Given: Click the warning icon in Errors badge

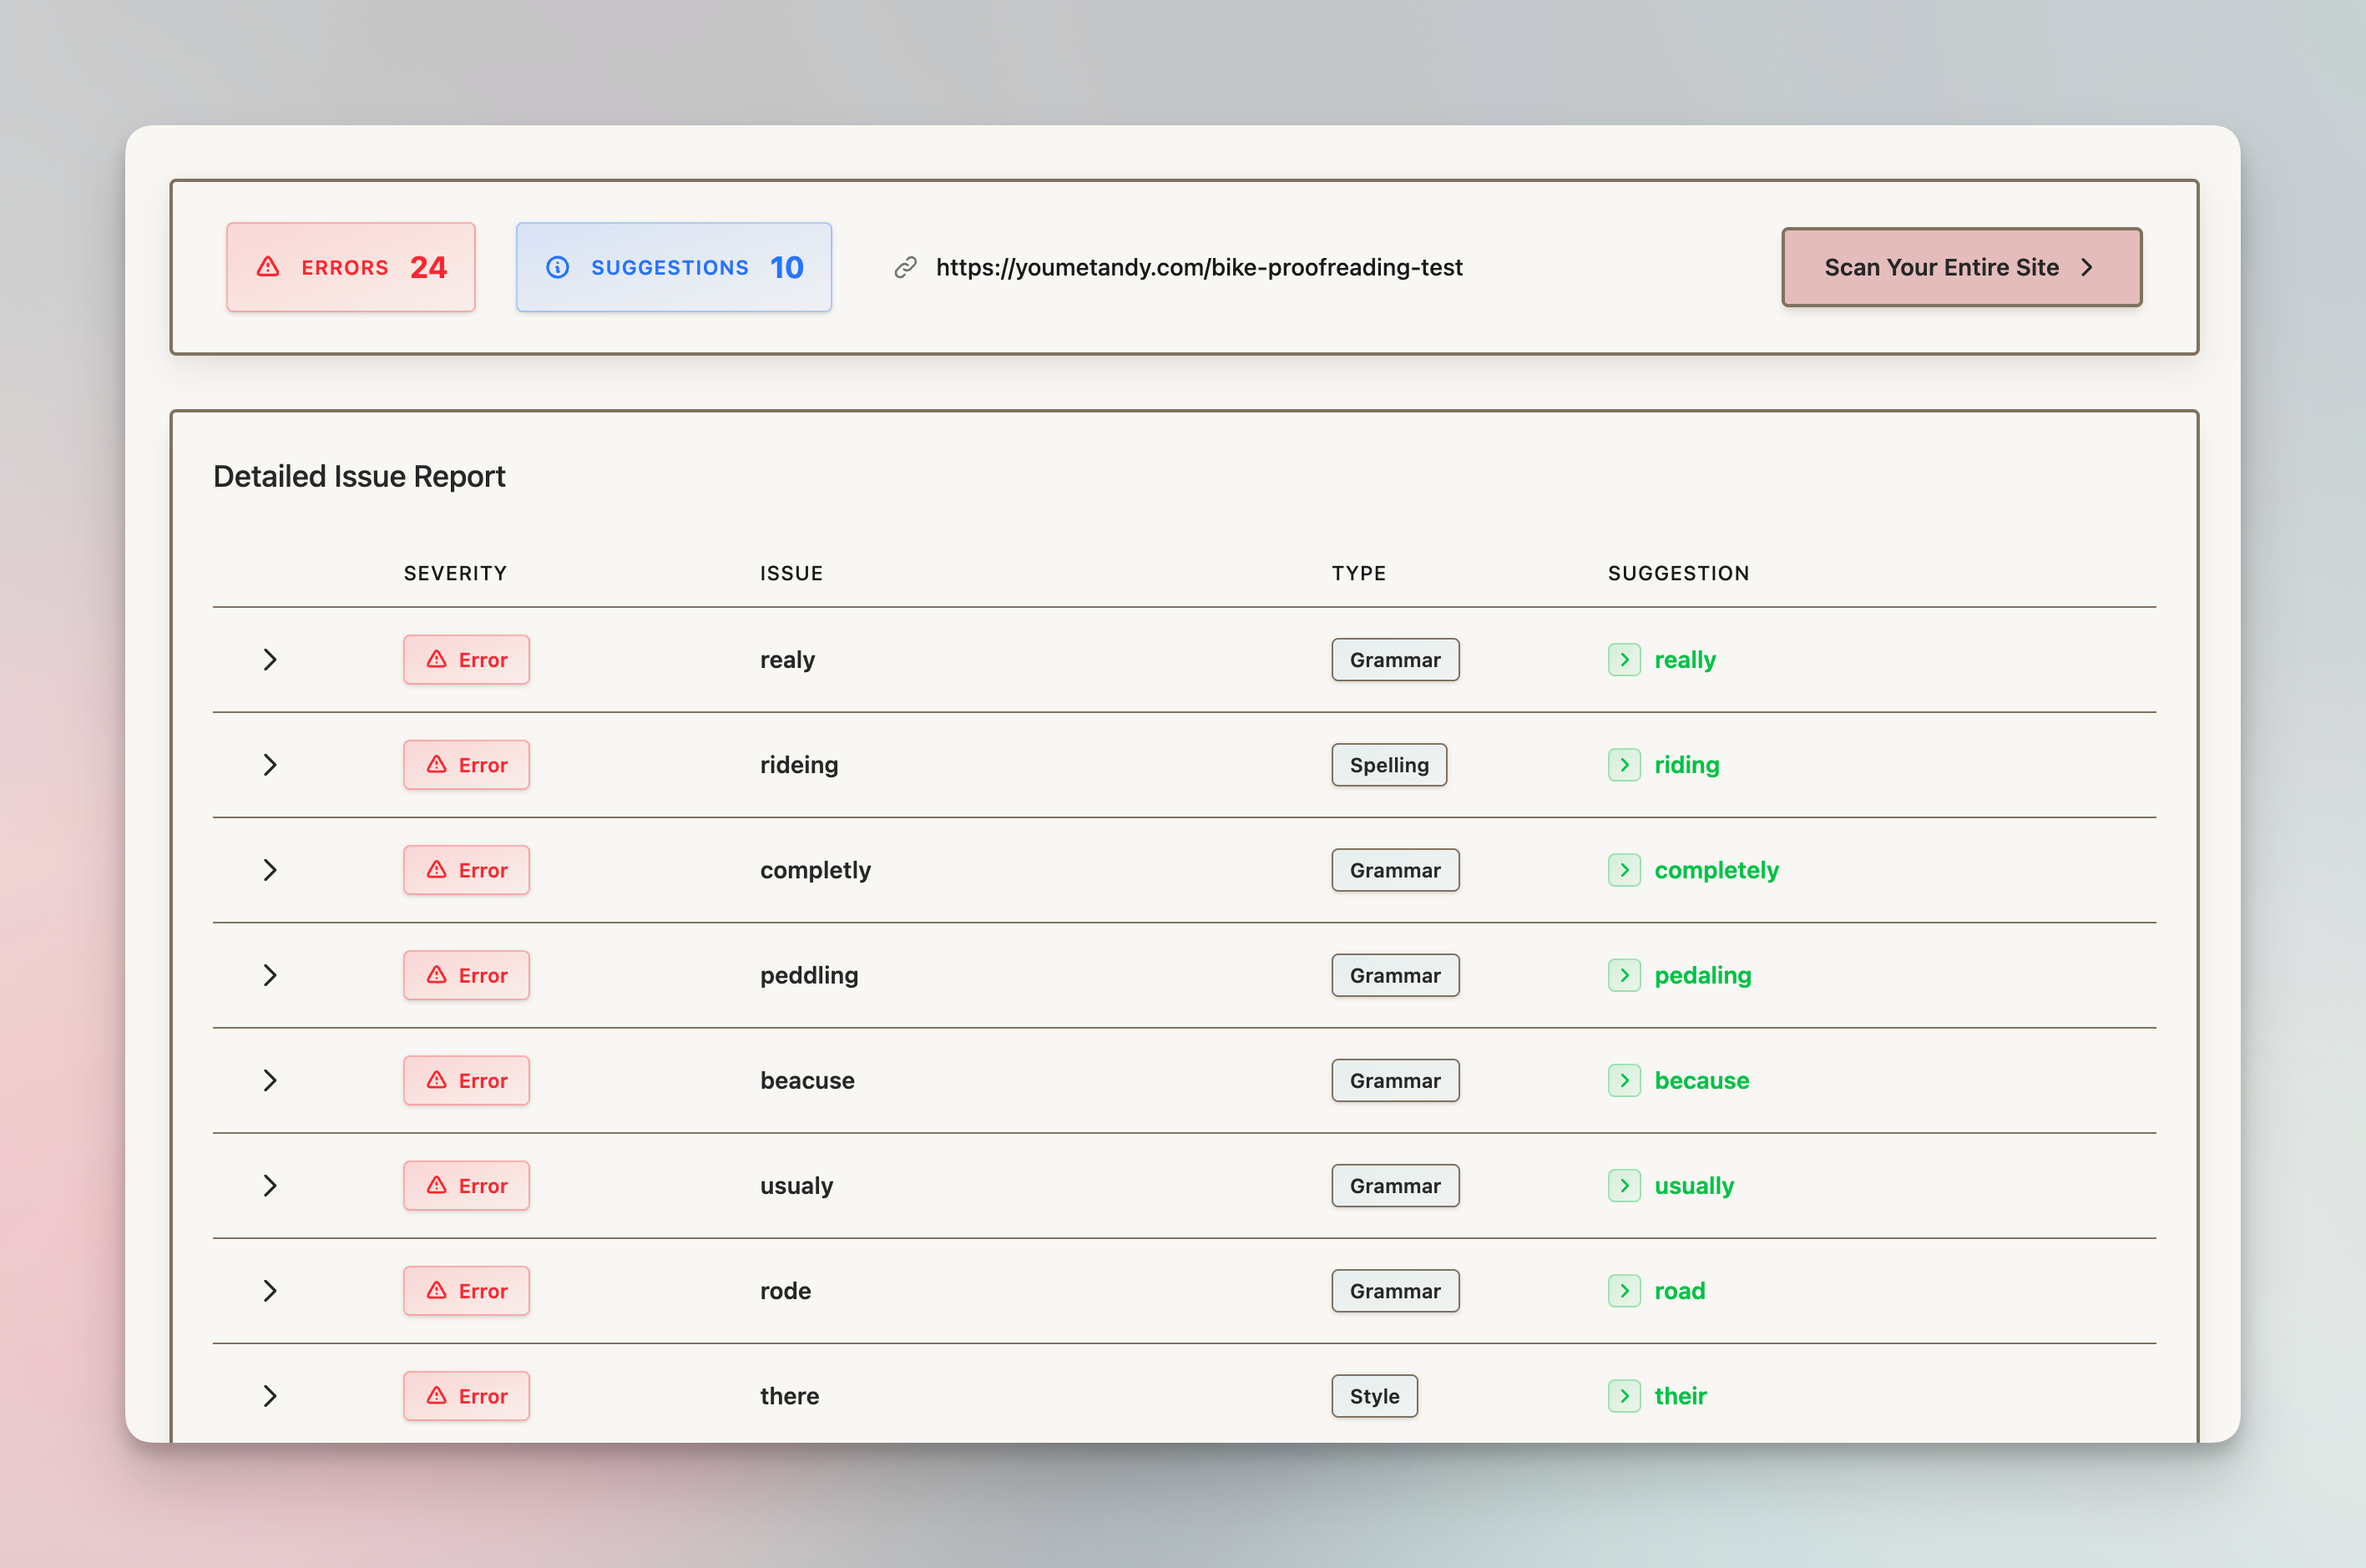Looking at the screenshot, I should [268, 267].
